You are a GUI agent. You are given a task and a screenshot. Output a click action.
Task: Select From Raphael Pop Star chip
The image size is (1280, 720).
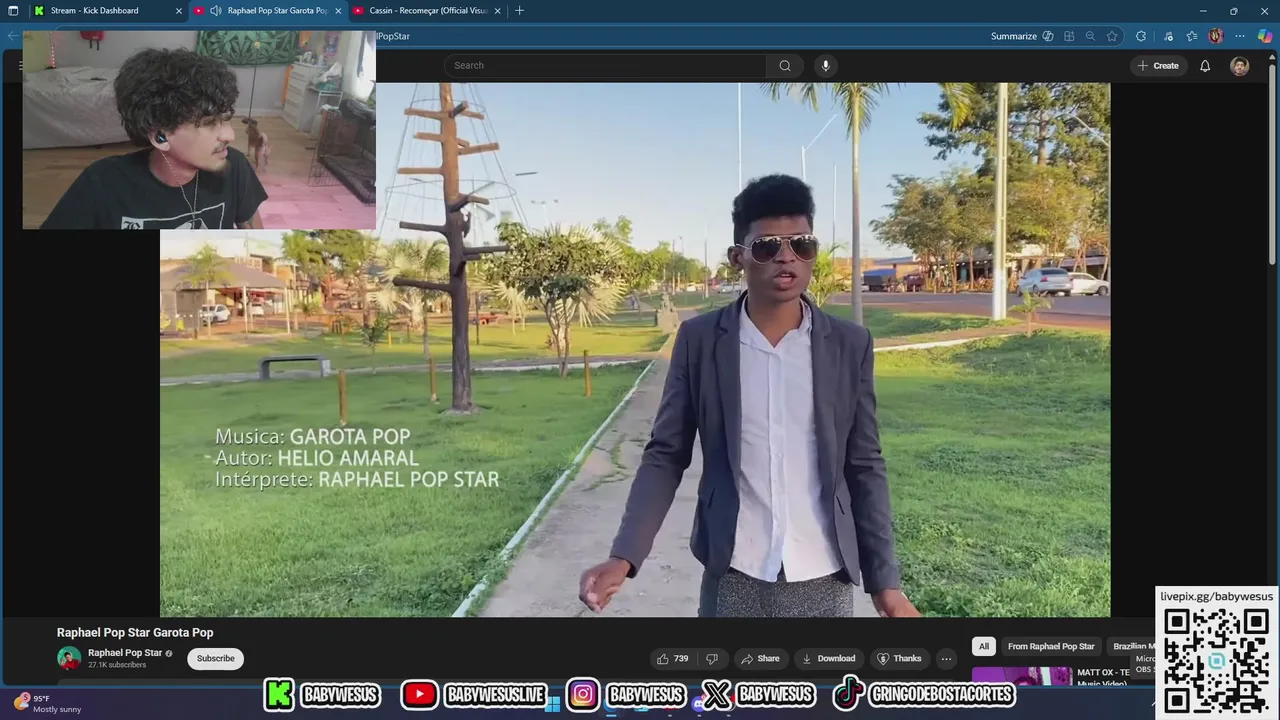1051,646
